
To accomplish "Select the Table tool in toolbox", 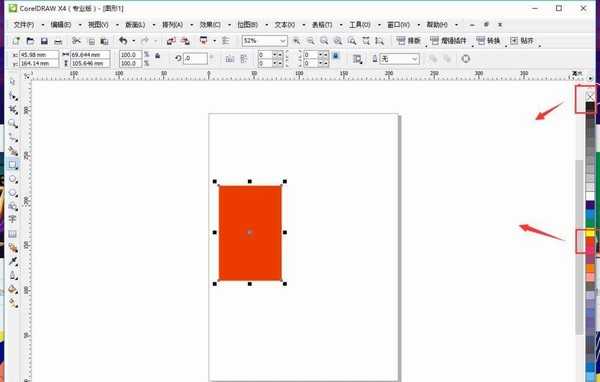I will tap(13, 234).
